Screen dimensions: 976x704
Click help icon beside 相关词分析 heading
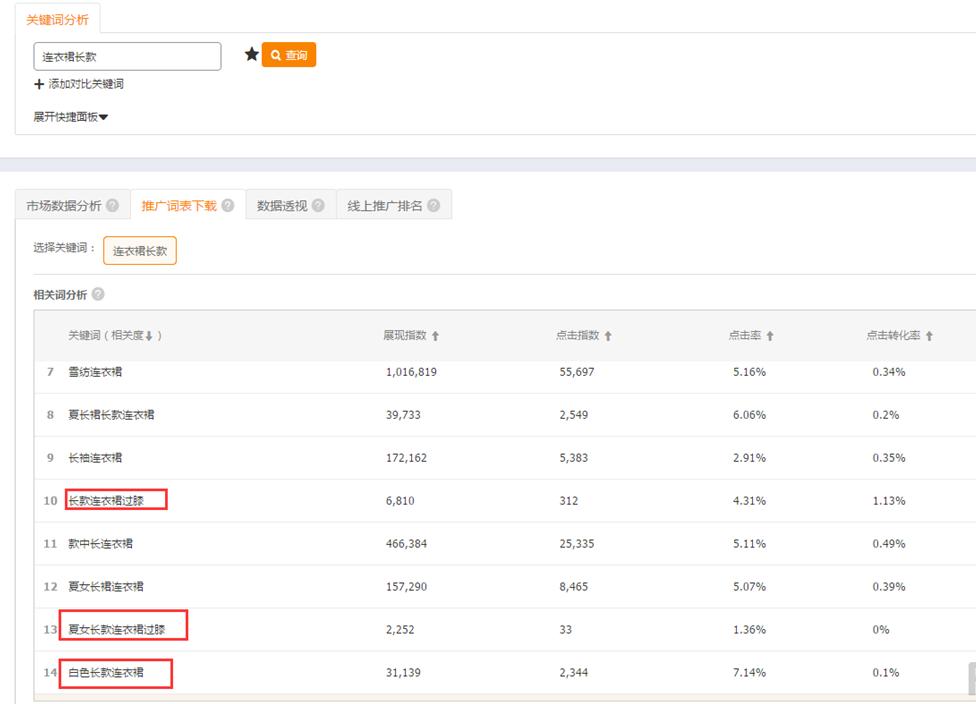98,295
